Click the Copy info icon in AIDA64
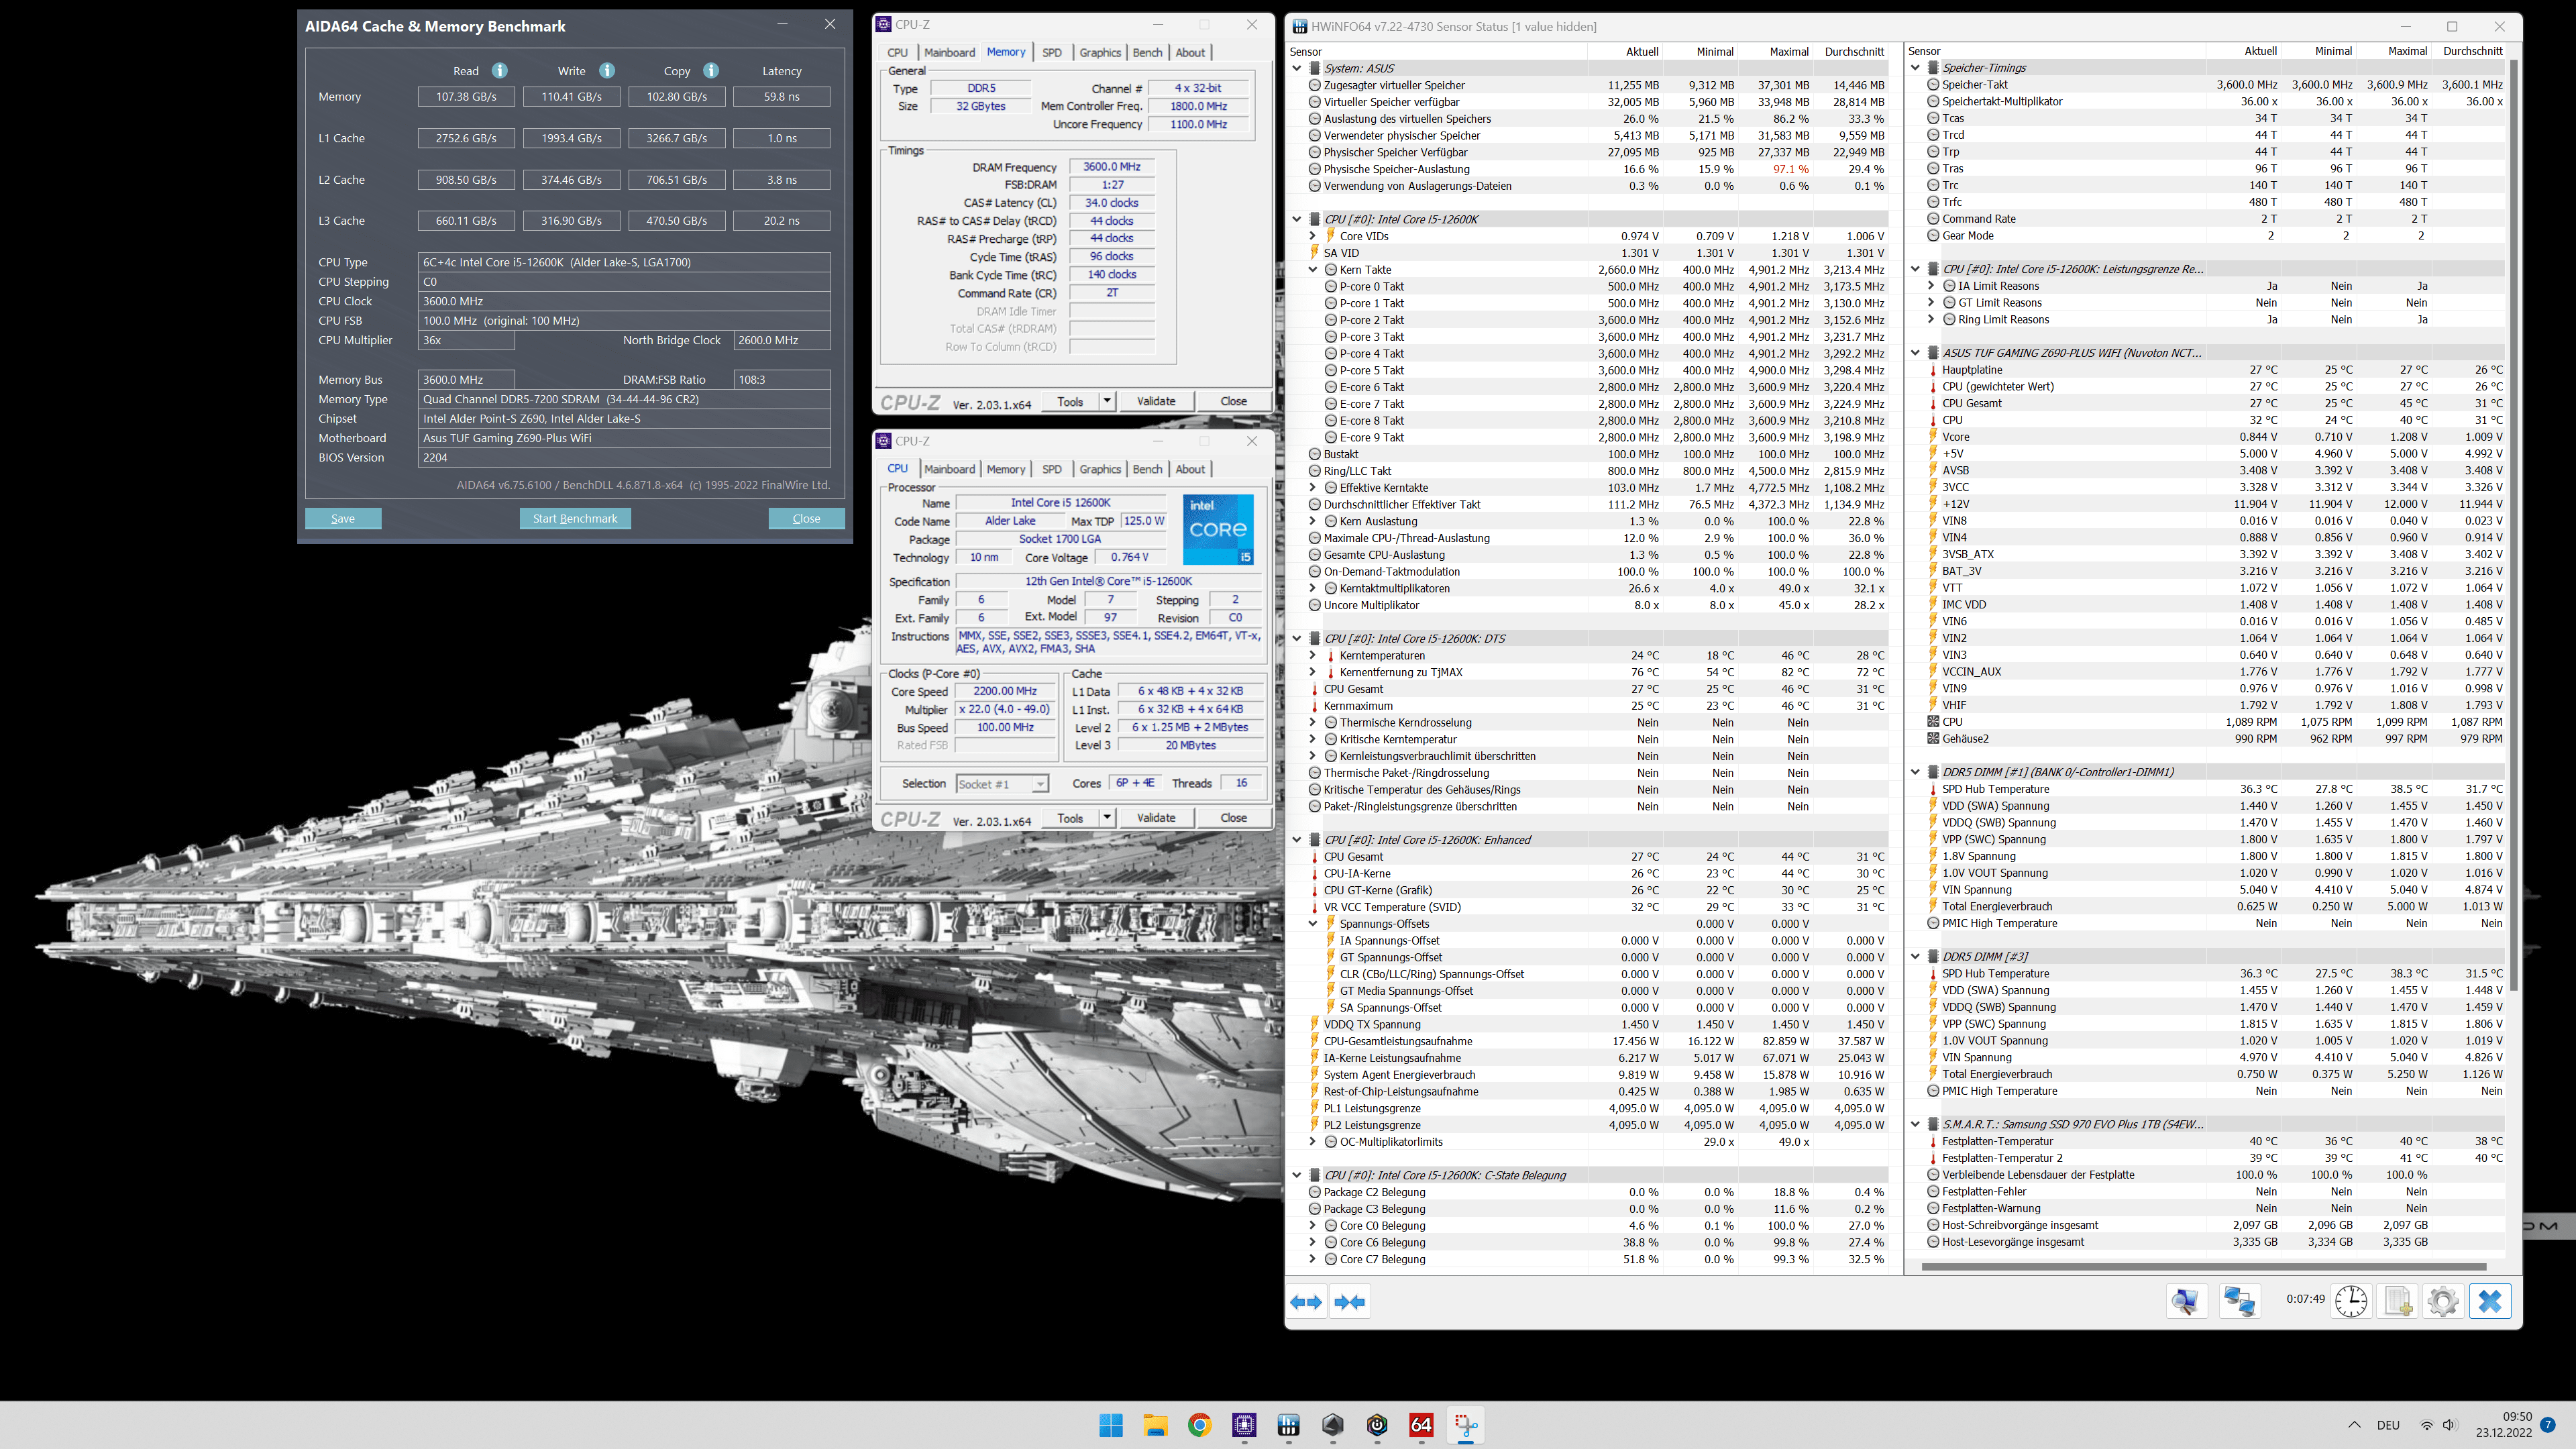Image resolution: width=2576 pixels, height=1449 pixels. click(x=711, y=71)
